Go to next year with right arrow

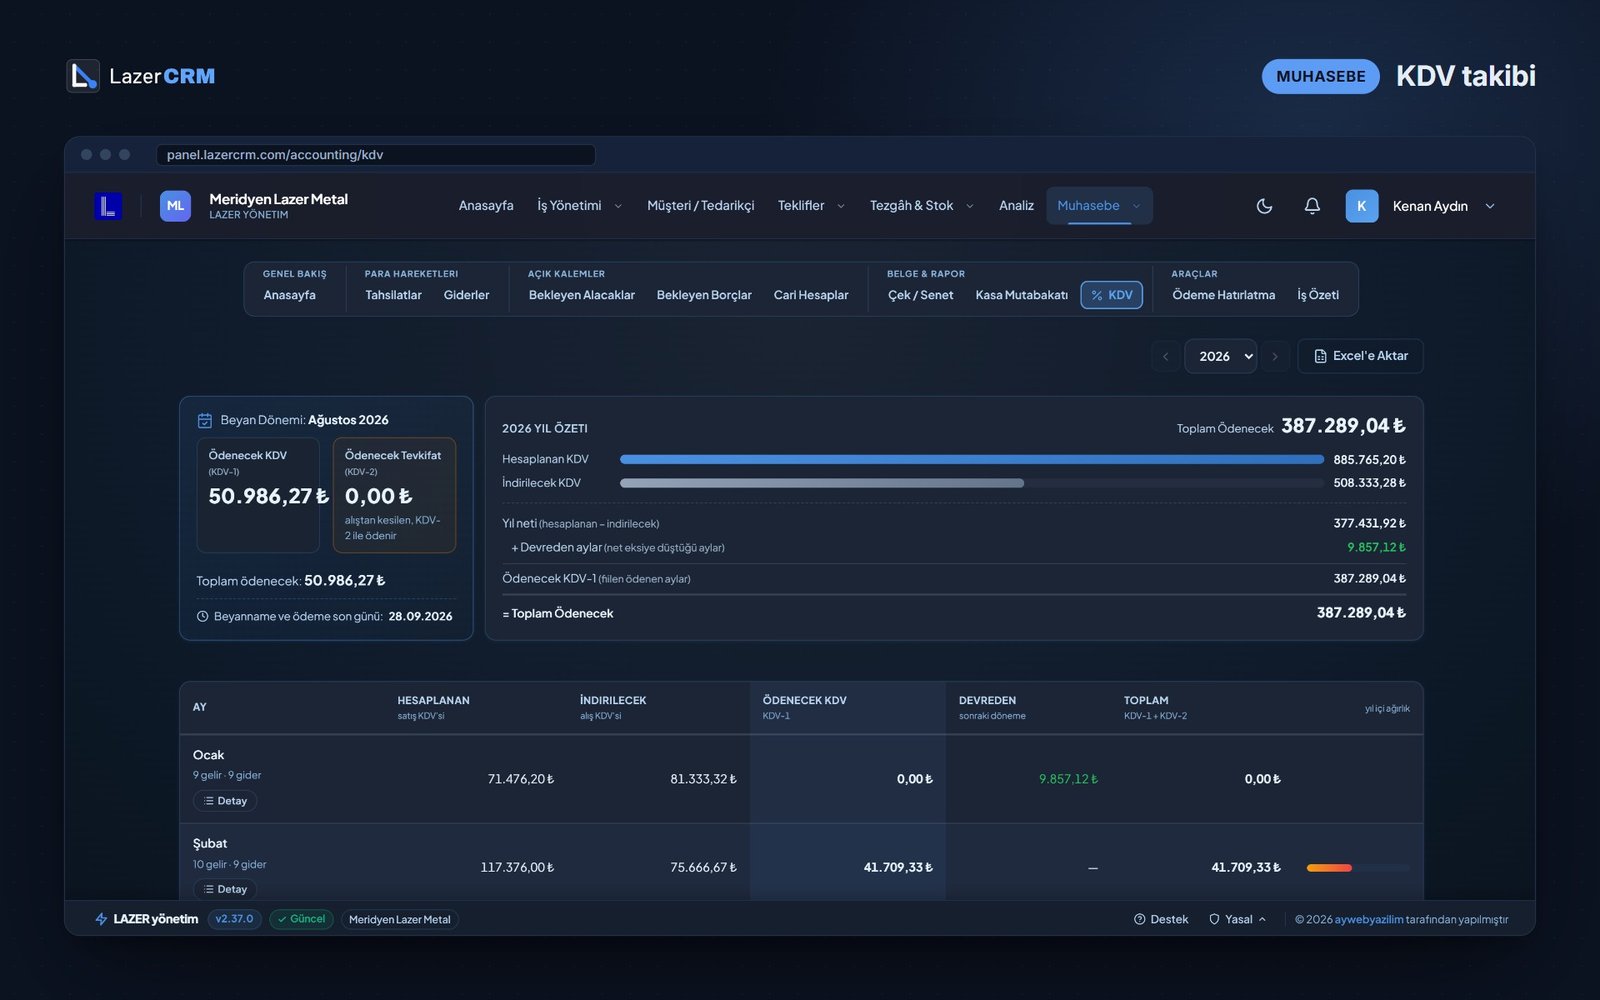tap(1275, 356)
